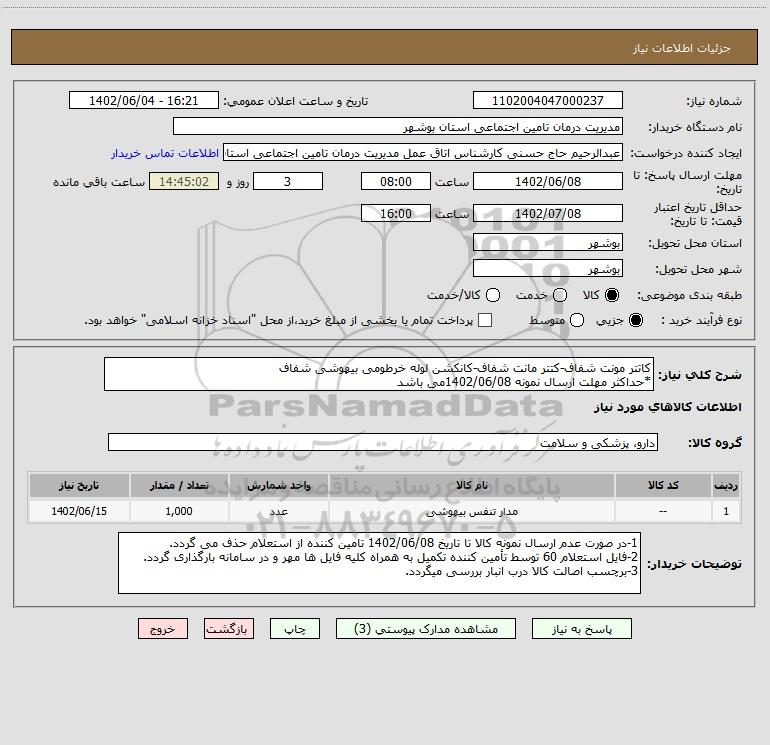The image size is (770, 745).
Task: Select the متوسط purchase type radio
Action: (577, 320)
